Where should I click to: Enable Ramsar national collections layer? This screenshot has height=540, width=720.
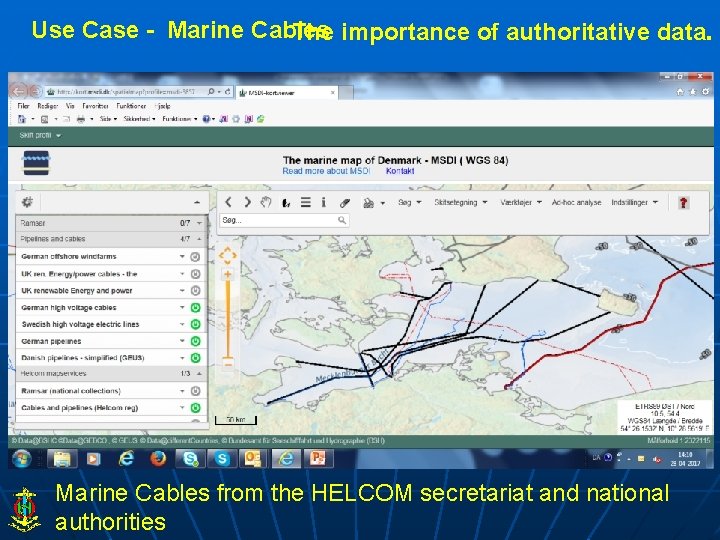pos(195,391)
